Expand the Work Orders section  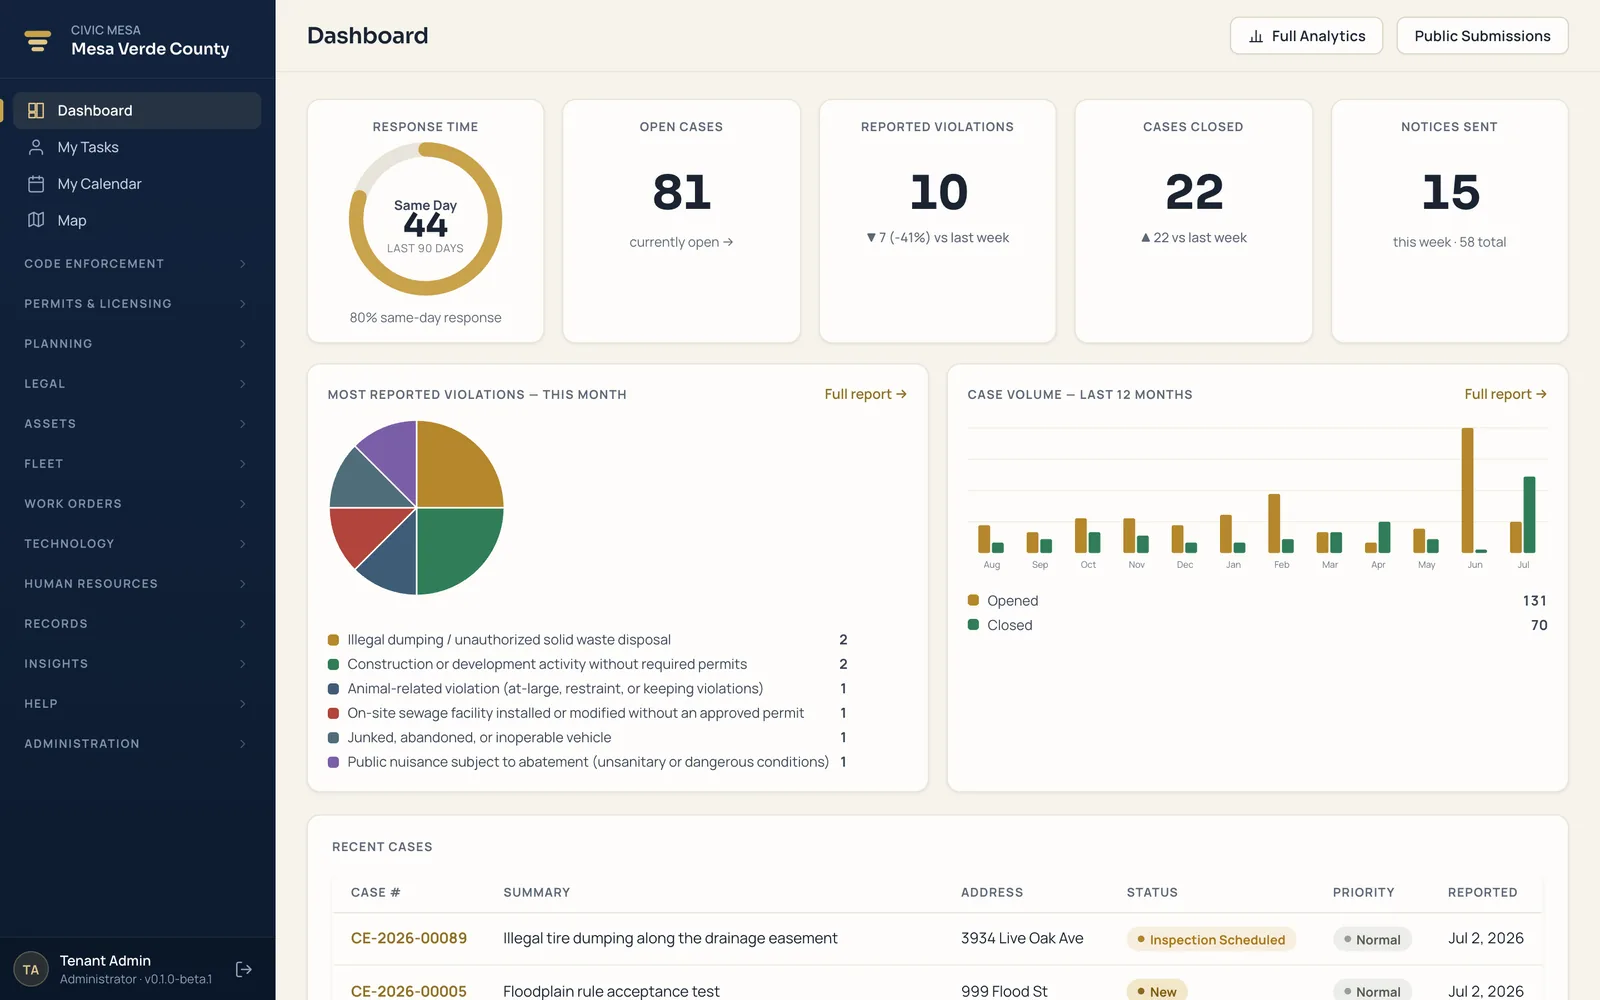point(137,504)
